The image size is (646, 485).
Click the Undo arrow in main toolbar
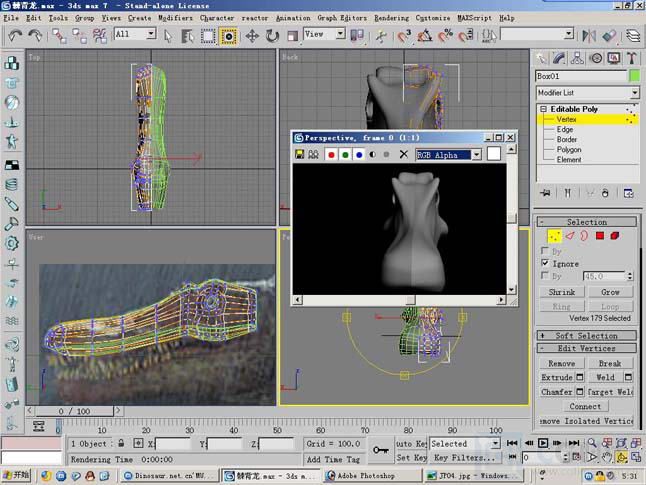(15, 36)
